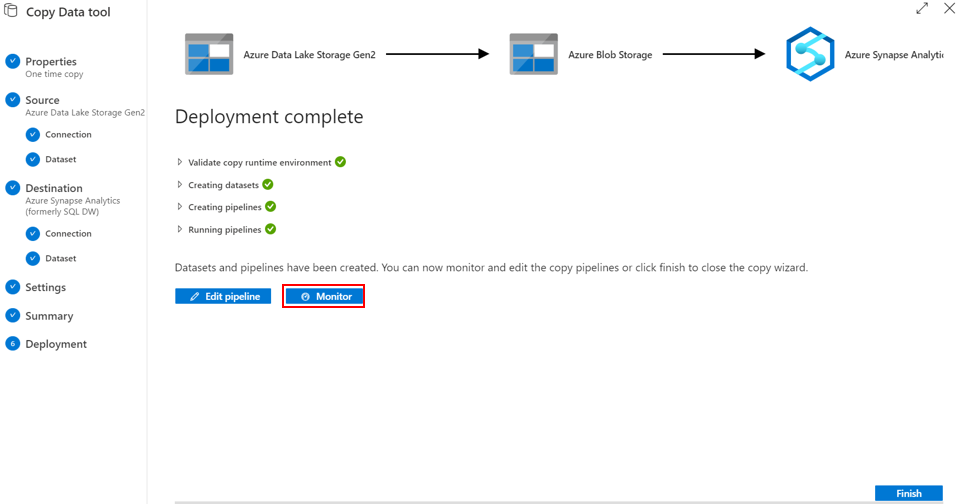This screenshot has width=960, height=504.
Task: Click the Azure Blob Storage icon
Action: (x=533, y=54)
